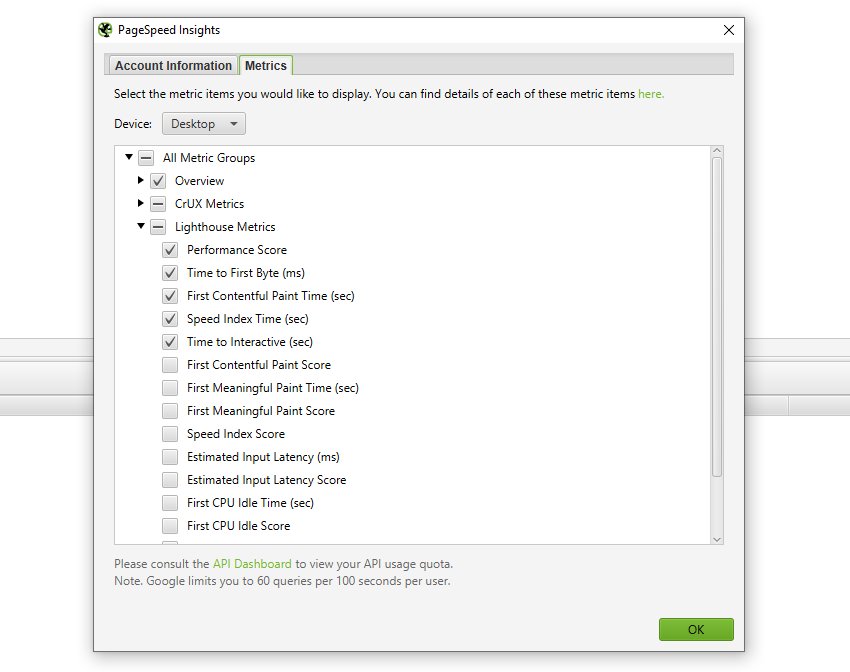Screen dimensions: 850x672
Task: Enable First Contentful Paint Score checkbox
Action: 170,365
